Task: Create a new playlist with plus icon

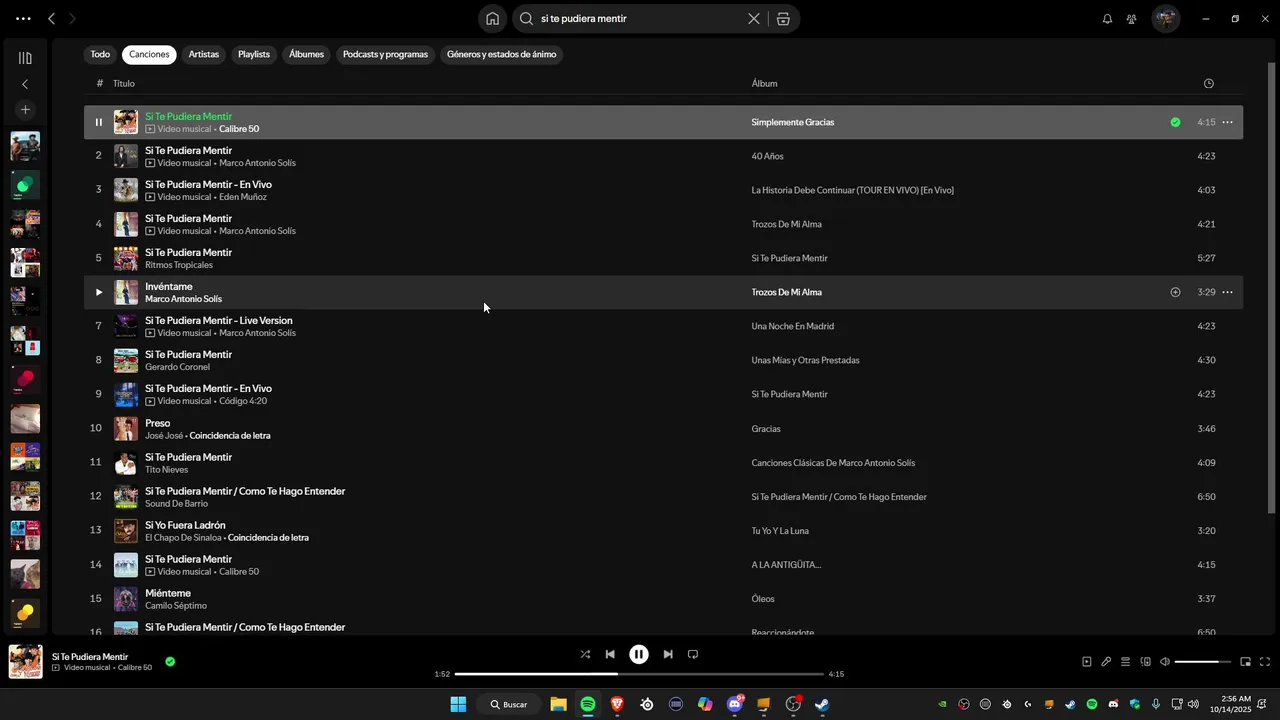Action: (25, 110)
